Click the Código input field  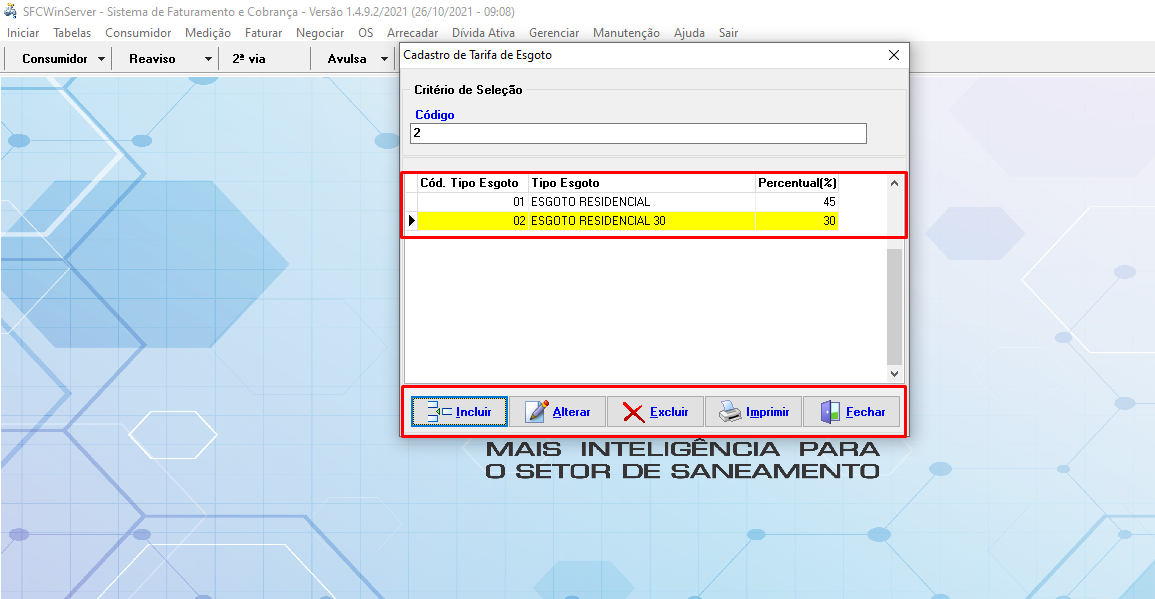638,133
